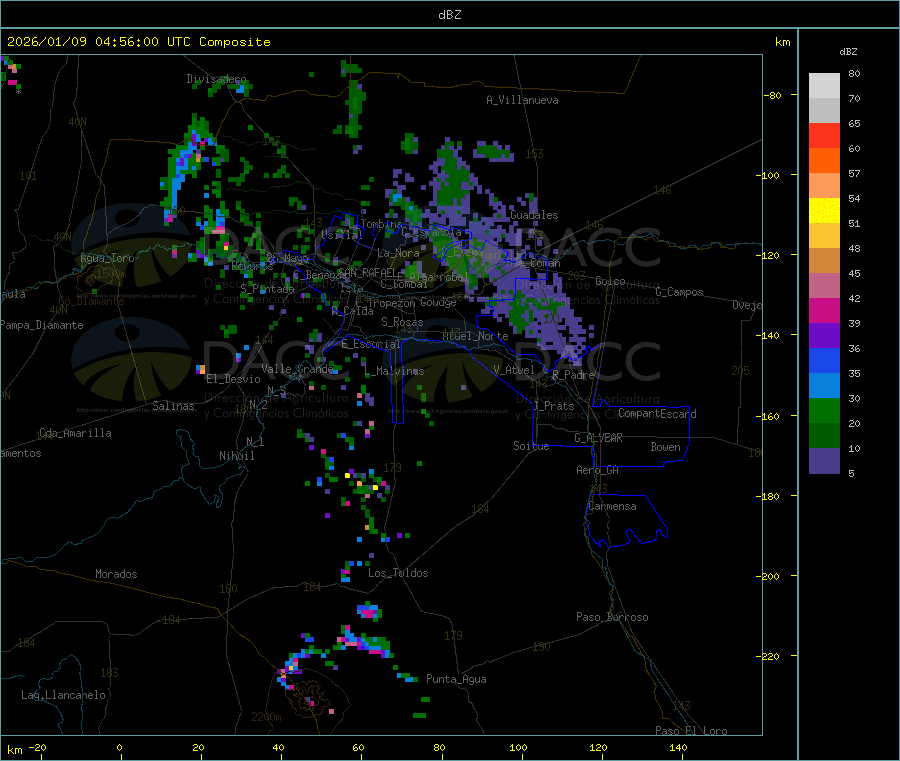Select the 'S_Pintada' label
900x761 pixels.
coord(267,289)
